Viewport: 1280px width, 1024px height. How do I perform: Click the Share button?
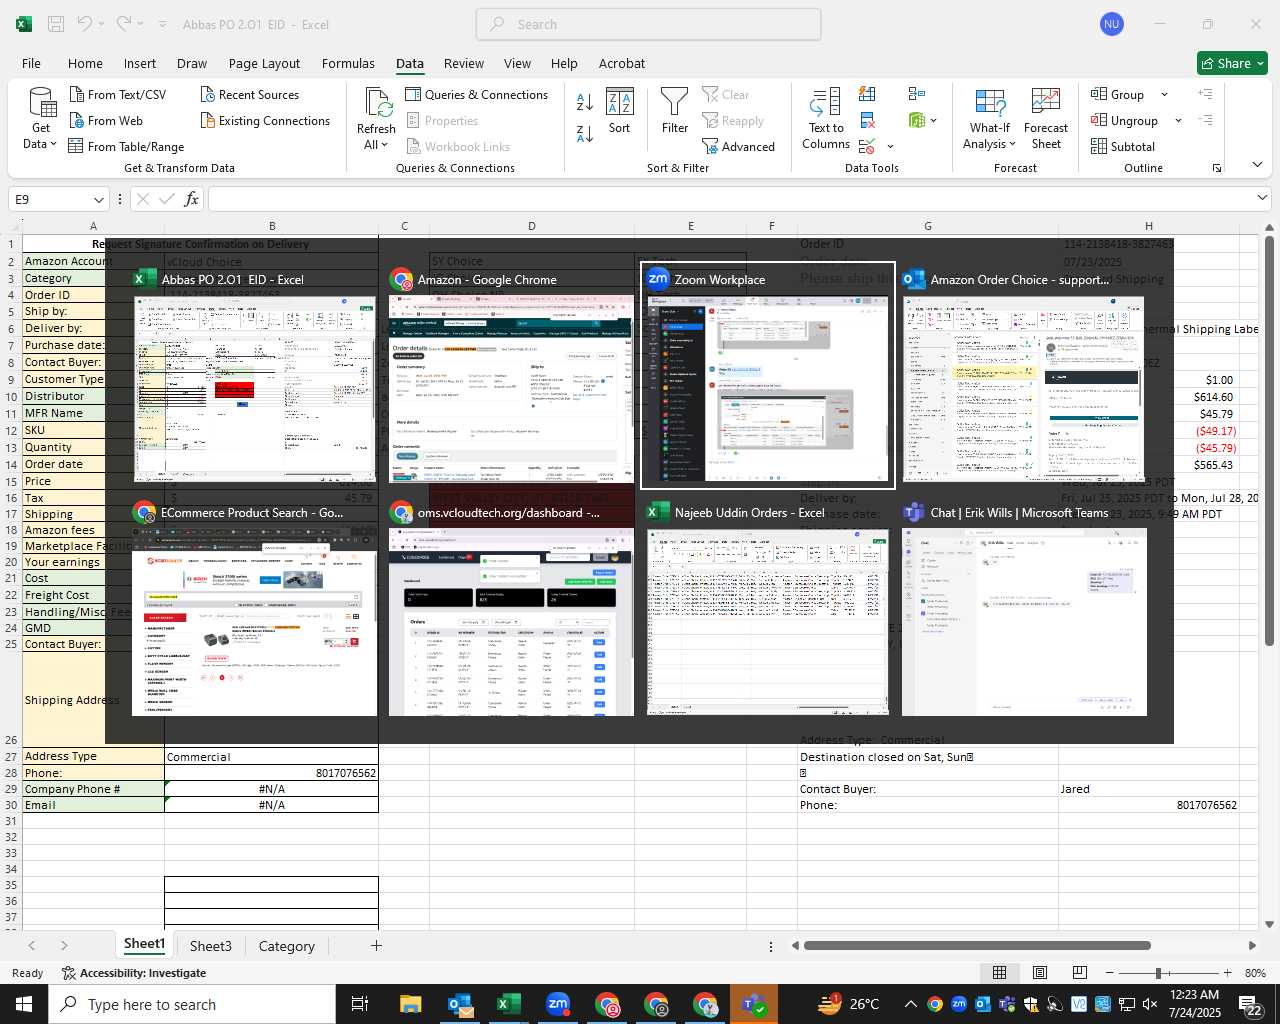point(1232,63)
